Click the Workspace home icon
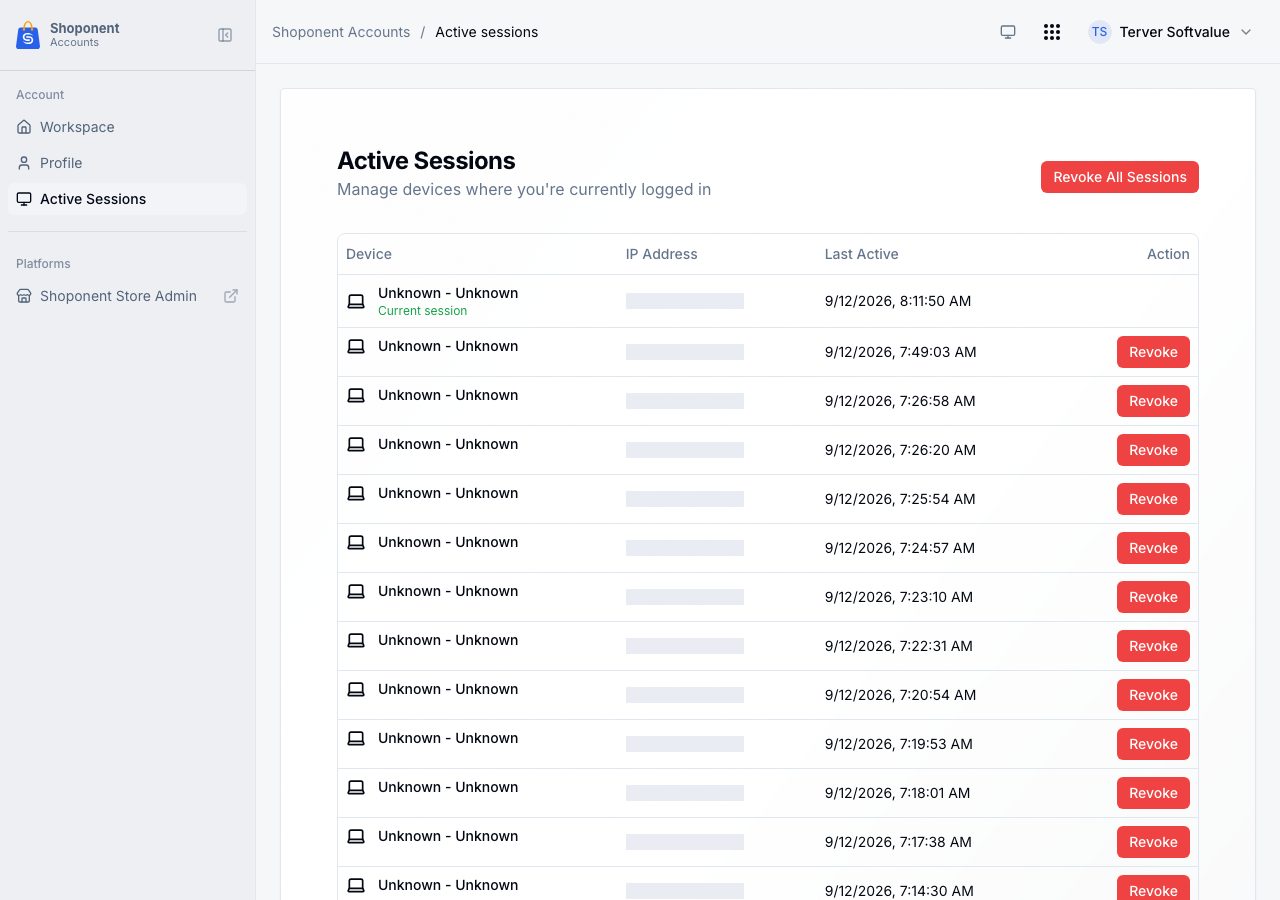Image resolution: width=1280 pixels, height=900 pixels. (24, 127)
